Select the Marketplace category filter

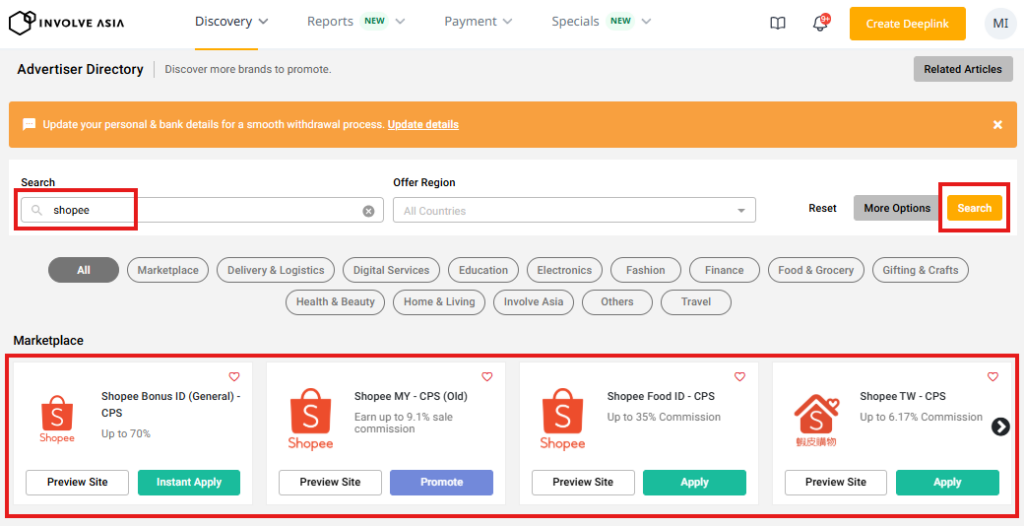tap(168, 270)
